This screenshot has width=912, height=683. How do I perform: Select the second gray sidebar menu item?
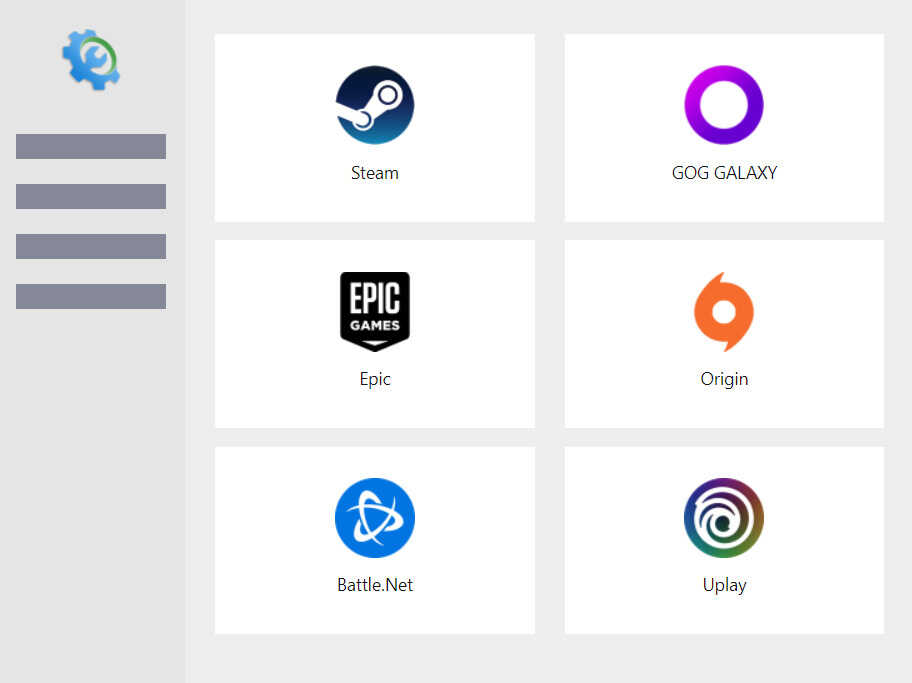(91, 196)
